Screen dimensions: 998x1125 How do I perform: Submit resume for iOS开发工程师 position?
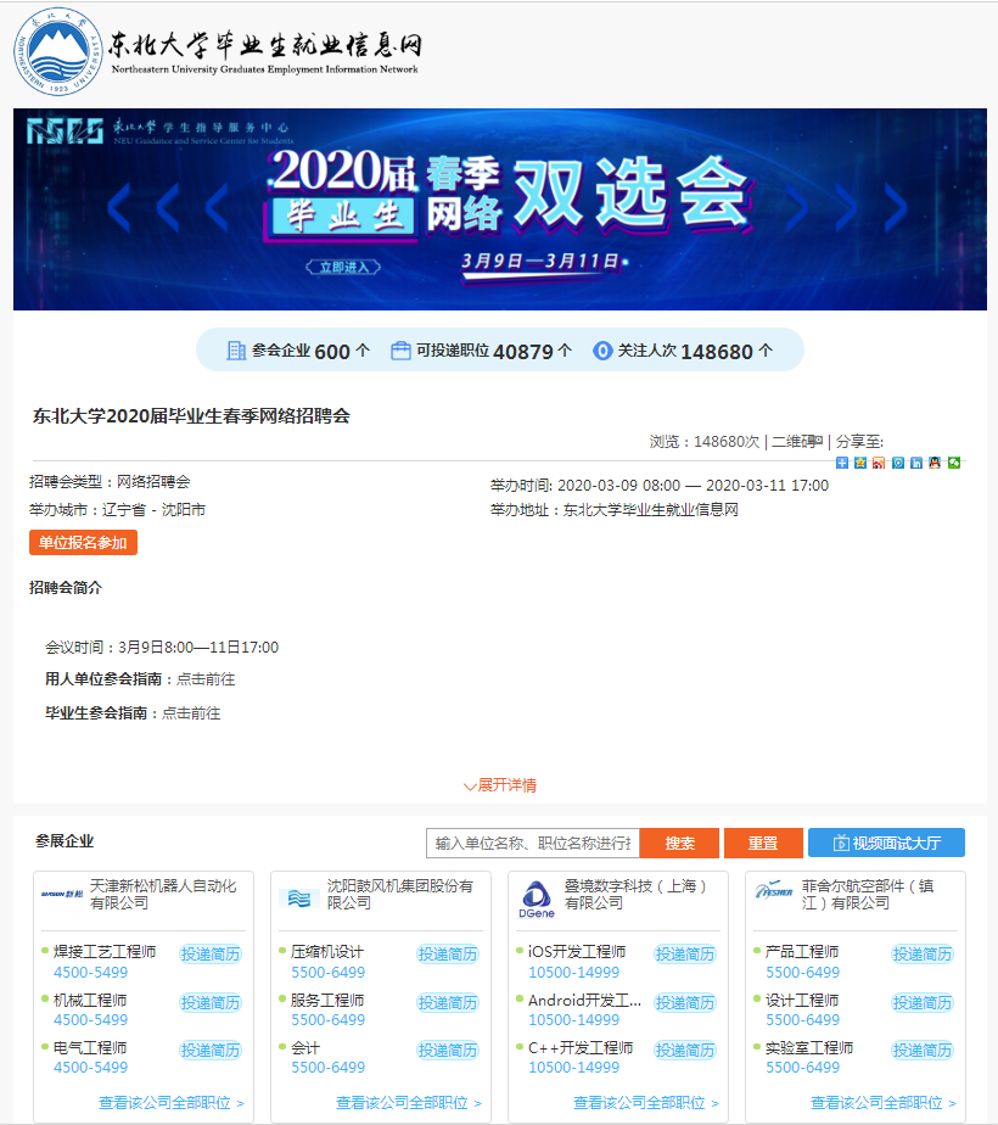pyautogui.click(x=686, y=954)
